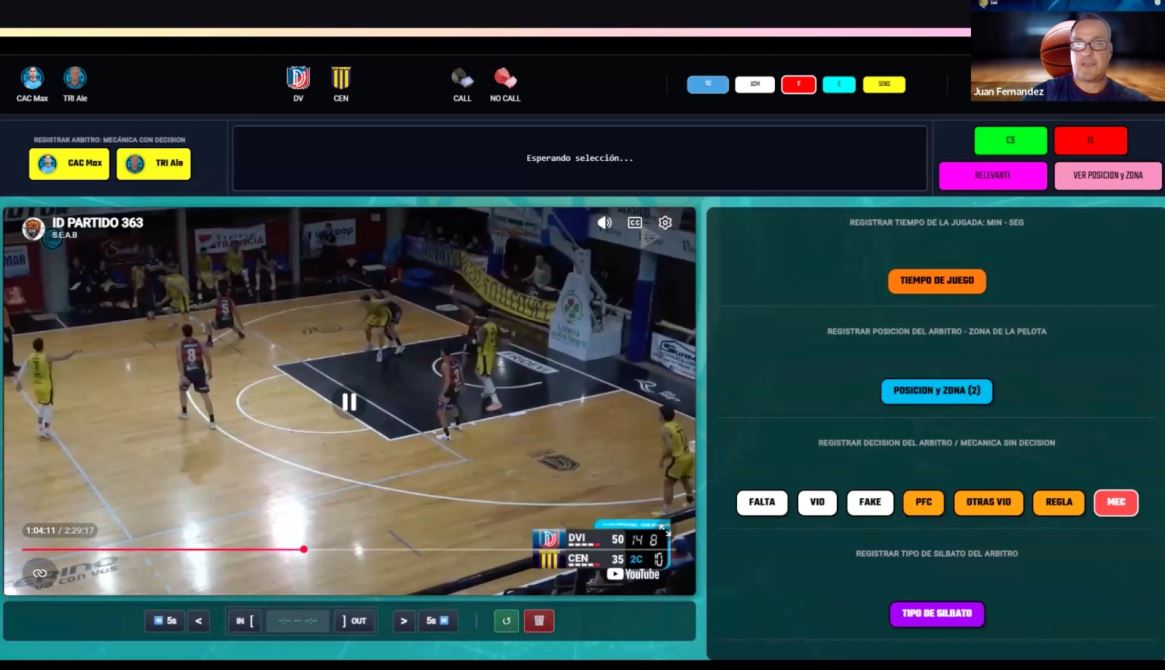This screenshot has height=670, width=1165.
Task: Click VER POSICION y ZONA button
Action: click(x=1108, y=176)
